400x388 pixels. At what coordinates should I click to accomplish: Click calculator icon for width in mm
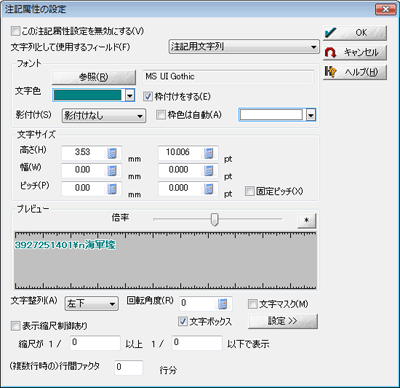click(x=112, y=171)
